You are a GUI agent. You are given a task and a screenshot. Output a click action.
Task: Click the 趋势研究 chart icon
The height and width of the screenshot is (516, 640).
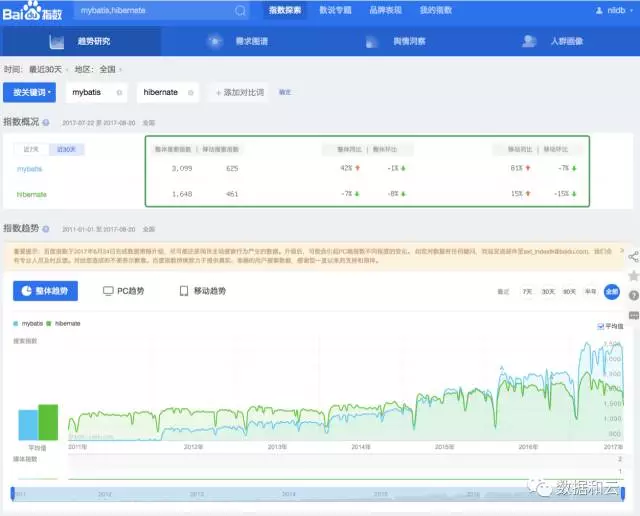point(56,41)
